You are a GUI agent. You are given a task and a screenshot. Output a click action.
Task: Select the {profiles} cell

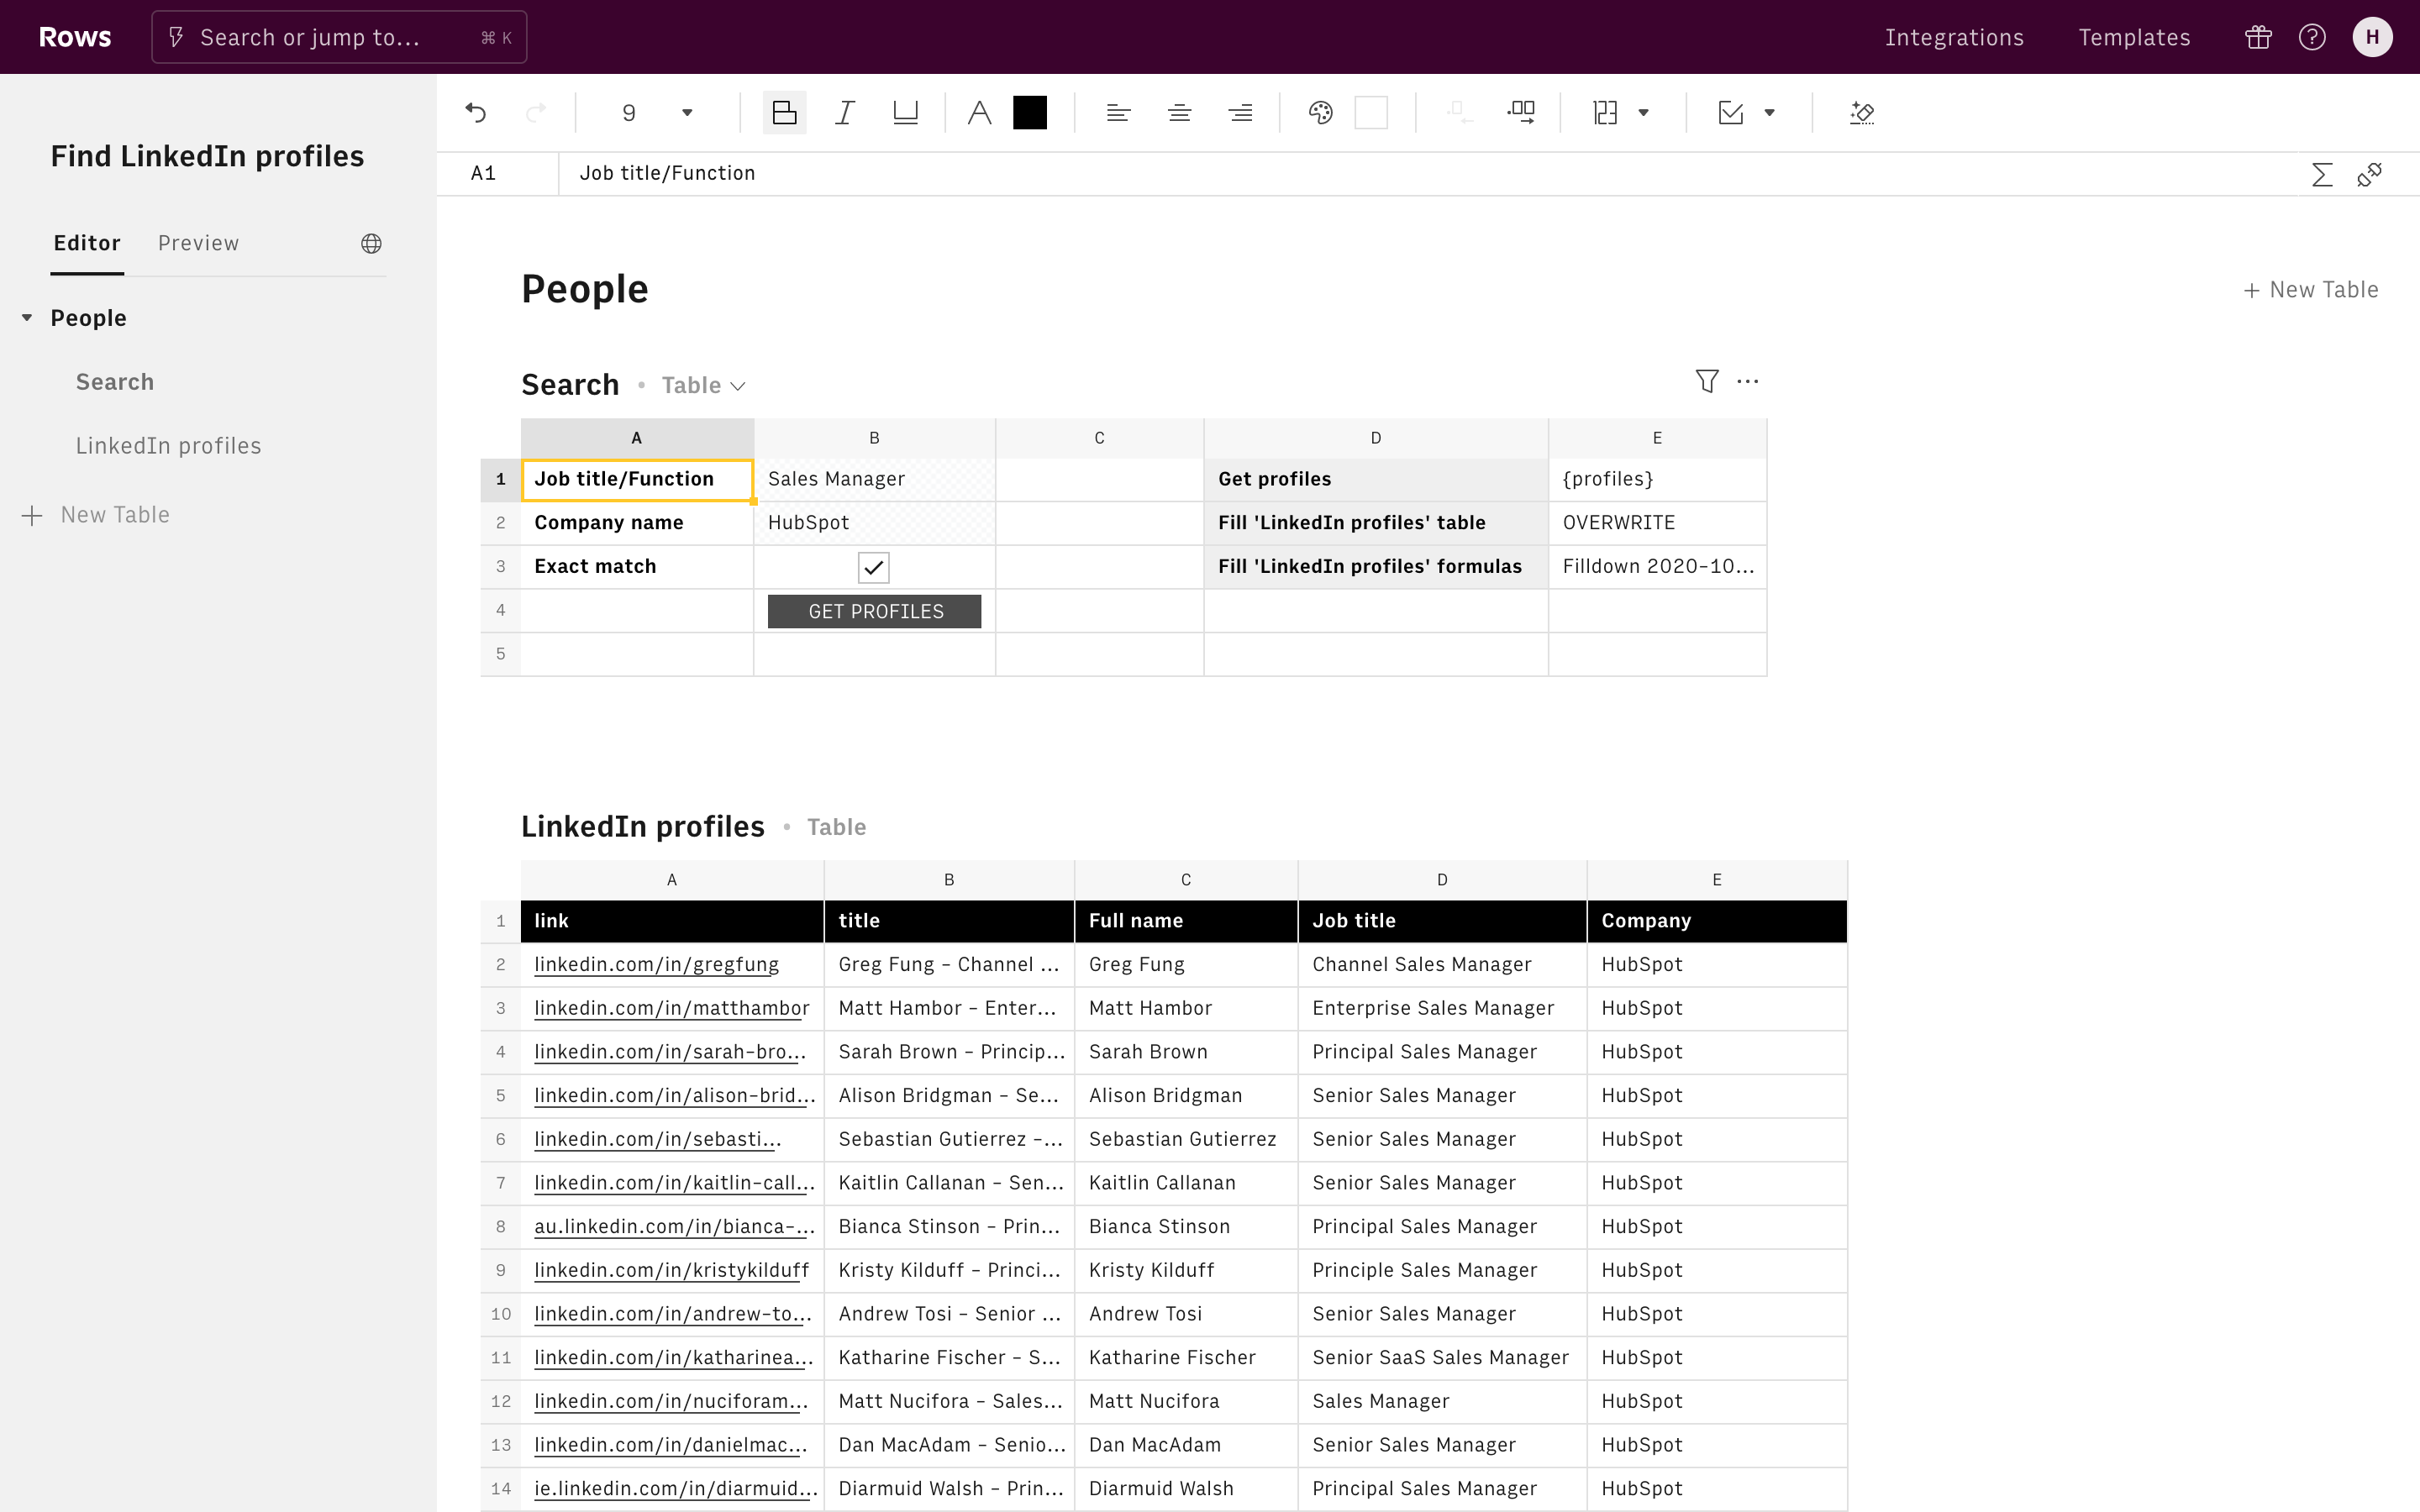tap(1657, 479)
